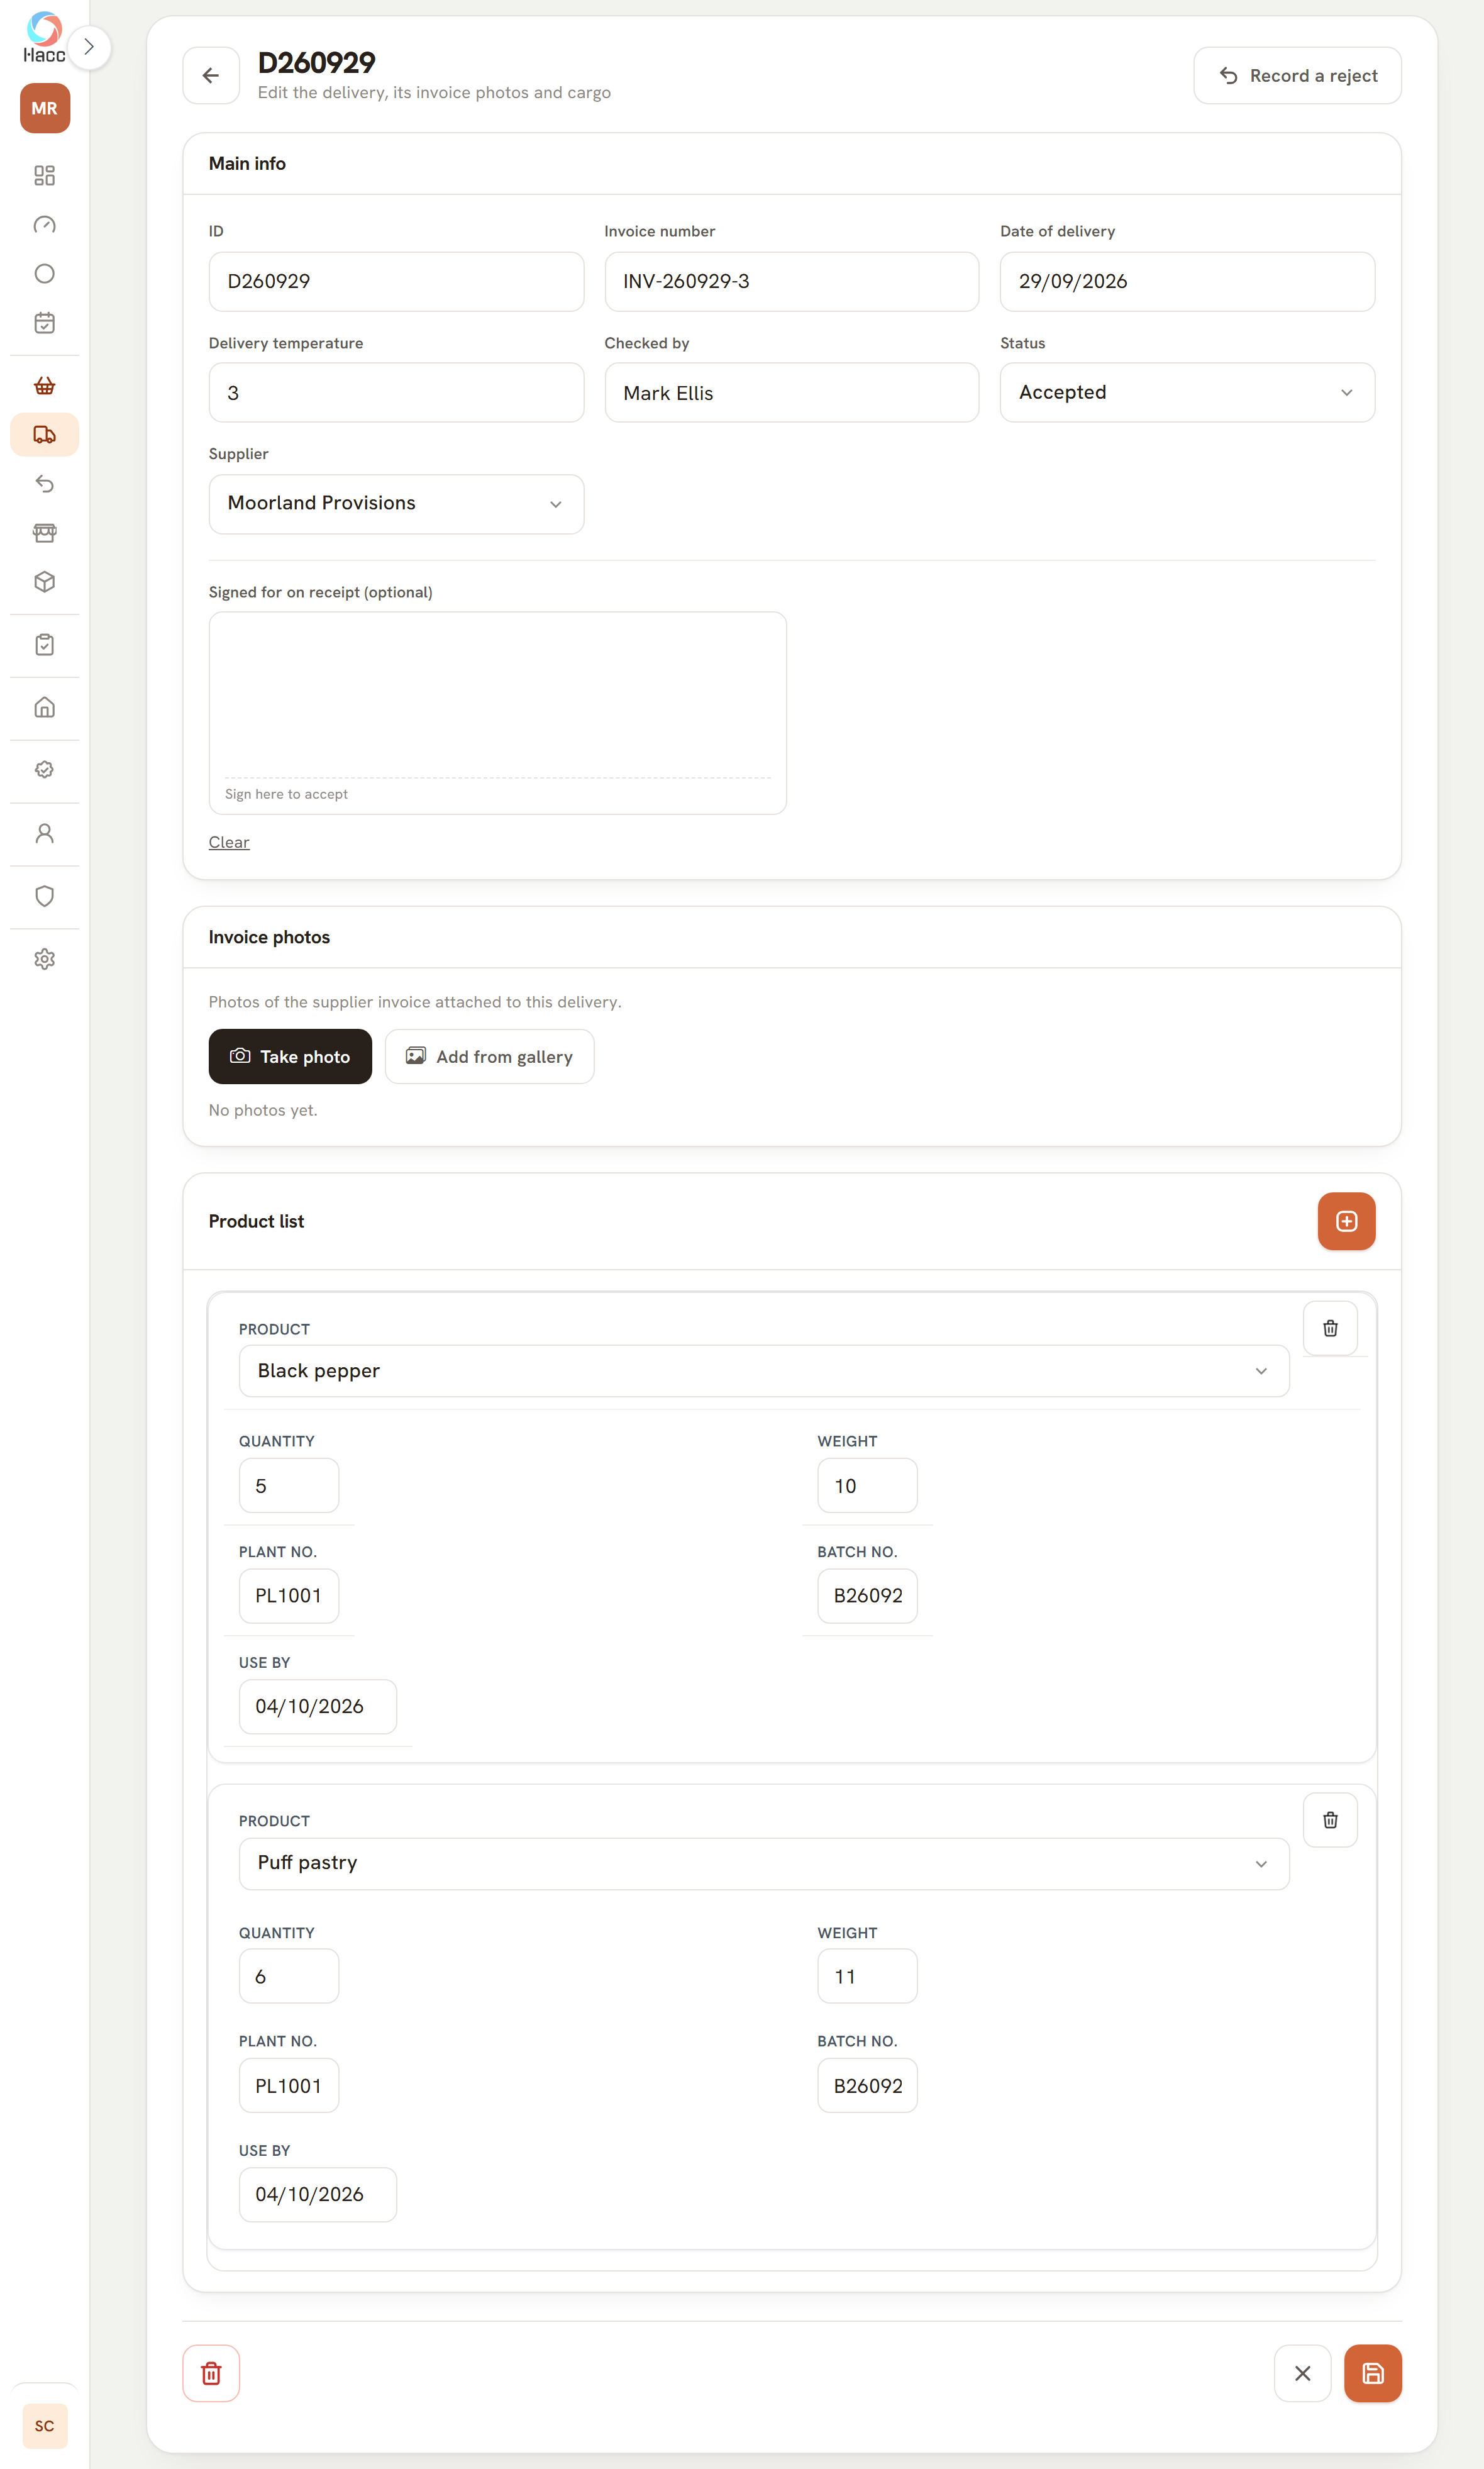Open the circle icon in sidebar

(x=45, y=274)
